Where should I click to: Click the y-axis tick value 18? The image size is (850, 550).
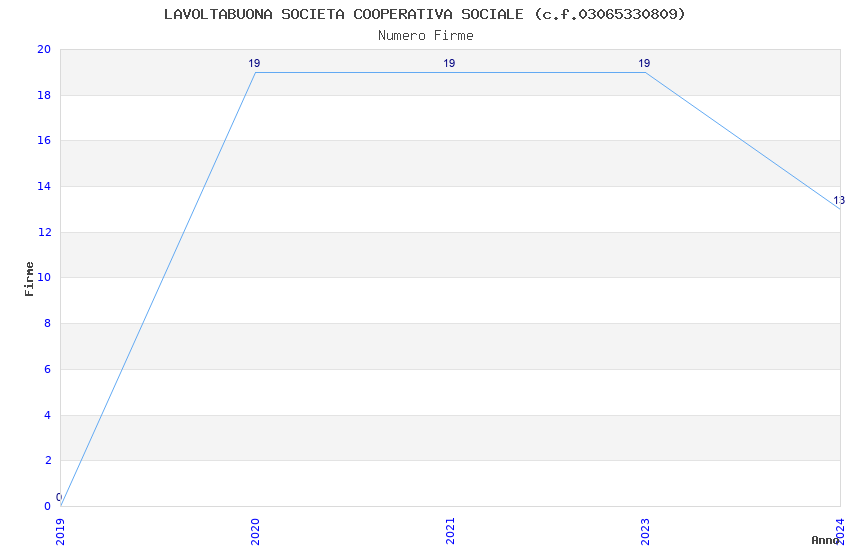click(x=44, y=95)
